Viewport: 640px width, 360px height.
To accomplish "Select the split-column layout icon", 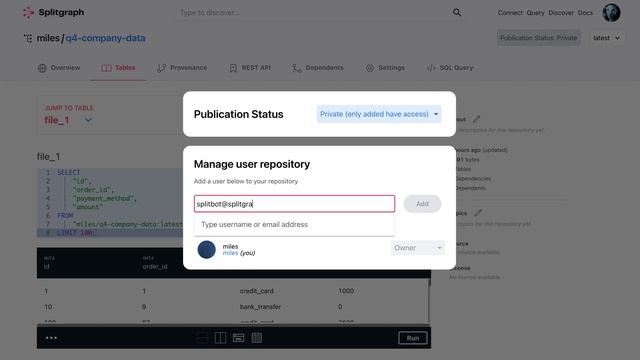I will pyautogui.click(x=220, y=338).
